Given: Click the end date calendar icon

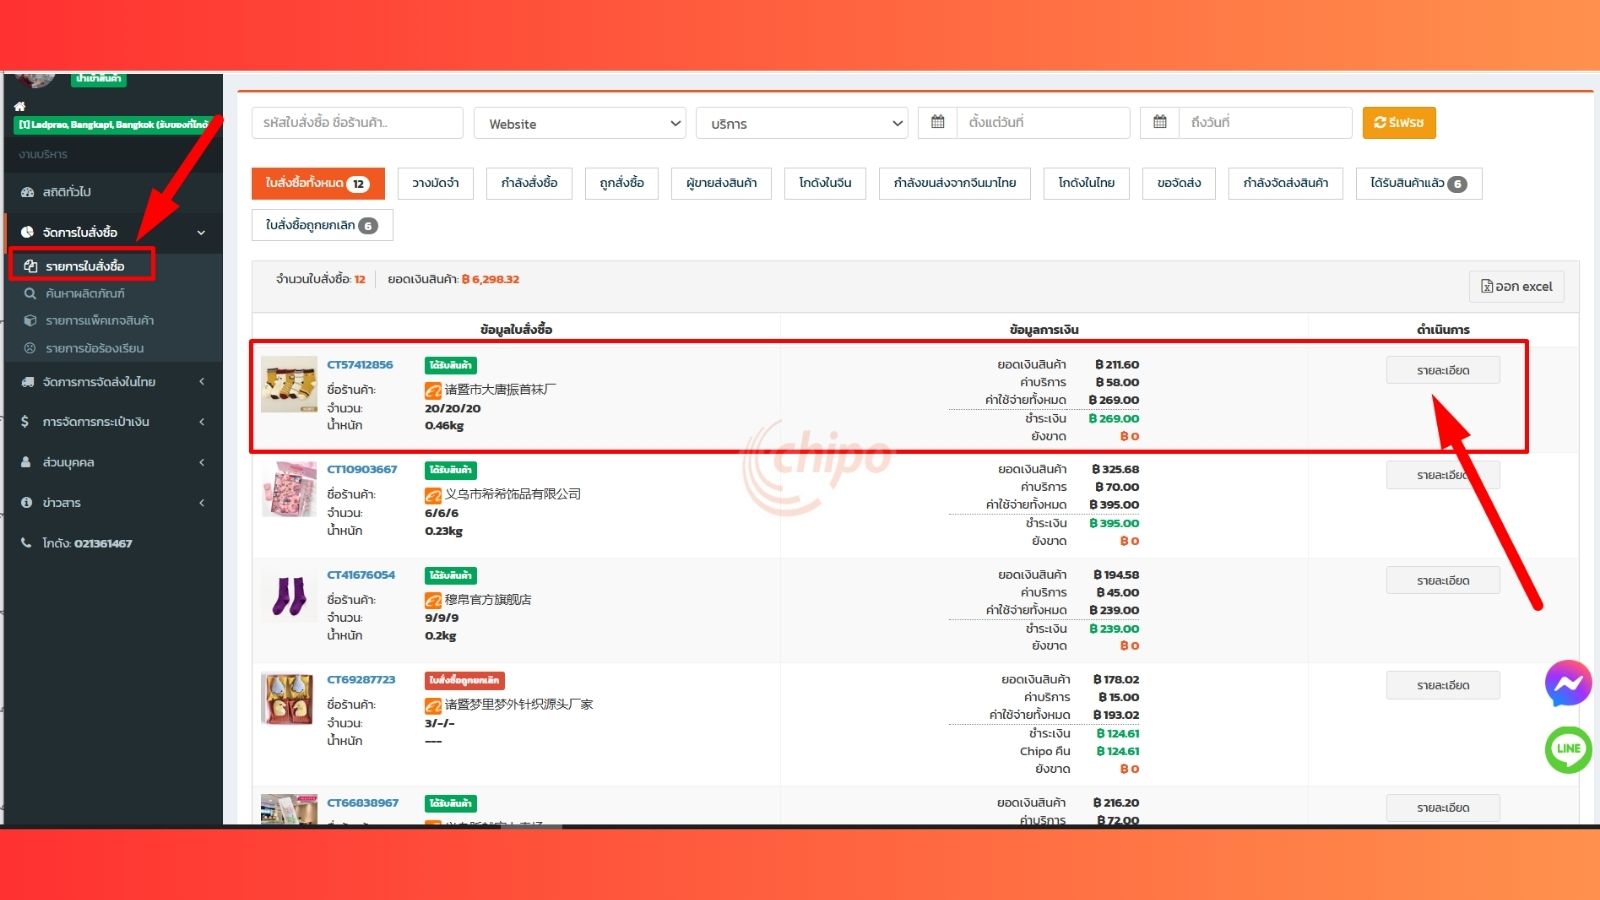Looking at the screenshot, I should (x=1160, y=122).
